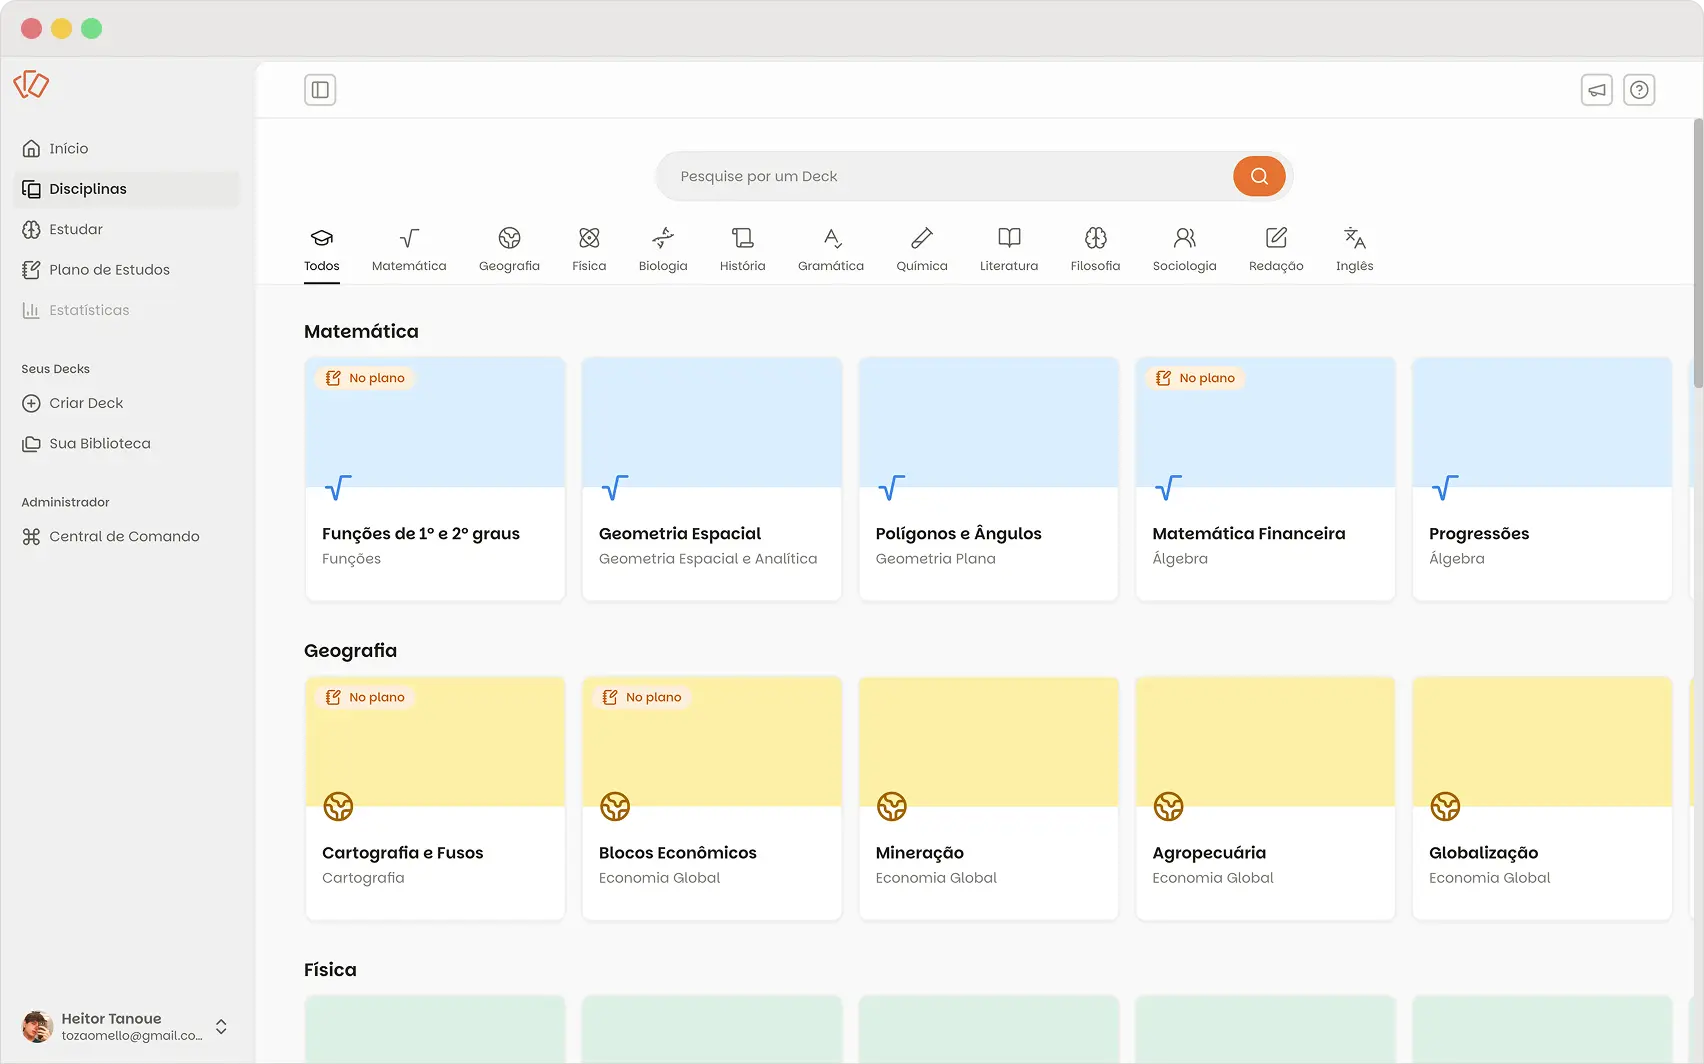This screenshot has width=1704, height=1064.
Task: Open the Funções de 1º e 2º graus deck
Action: [x=435, y=479]
